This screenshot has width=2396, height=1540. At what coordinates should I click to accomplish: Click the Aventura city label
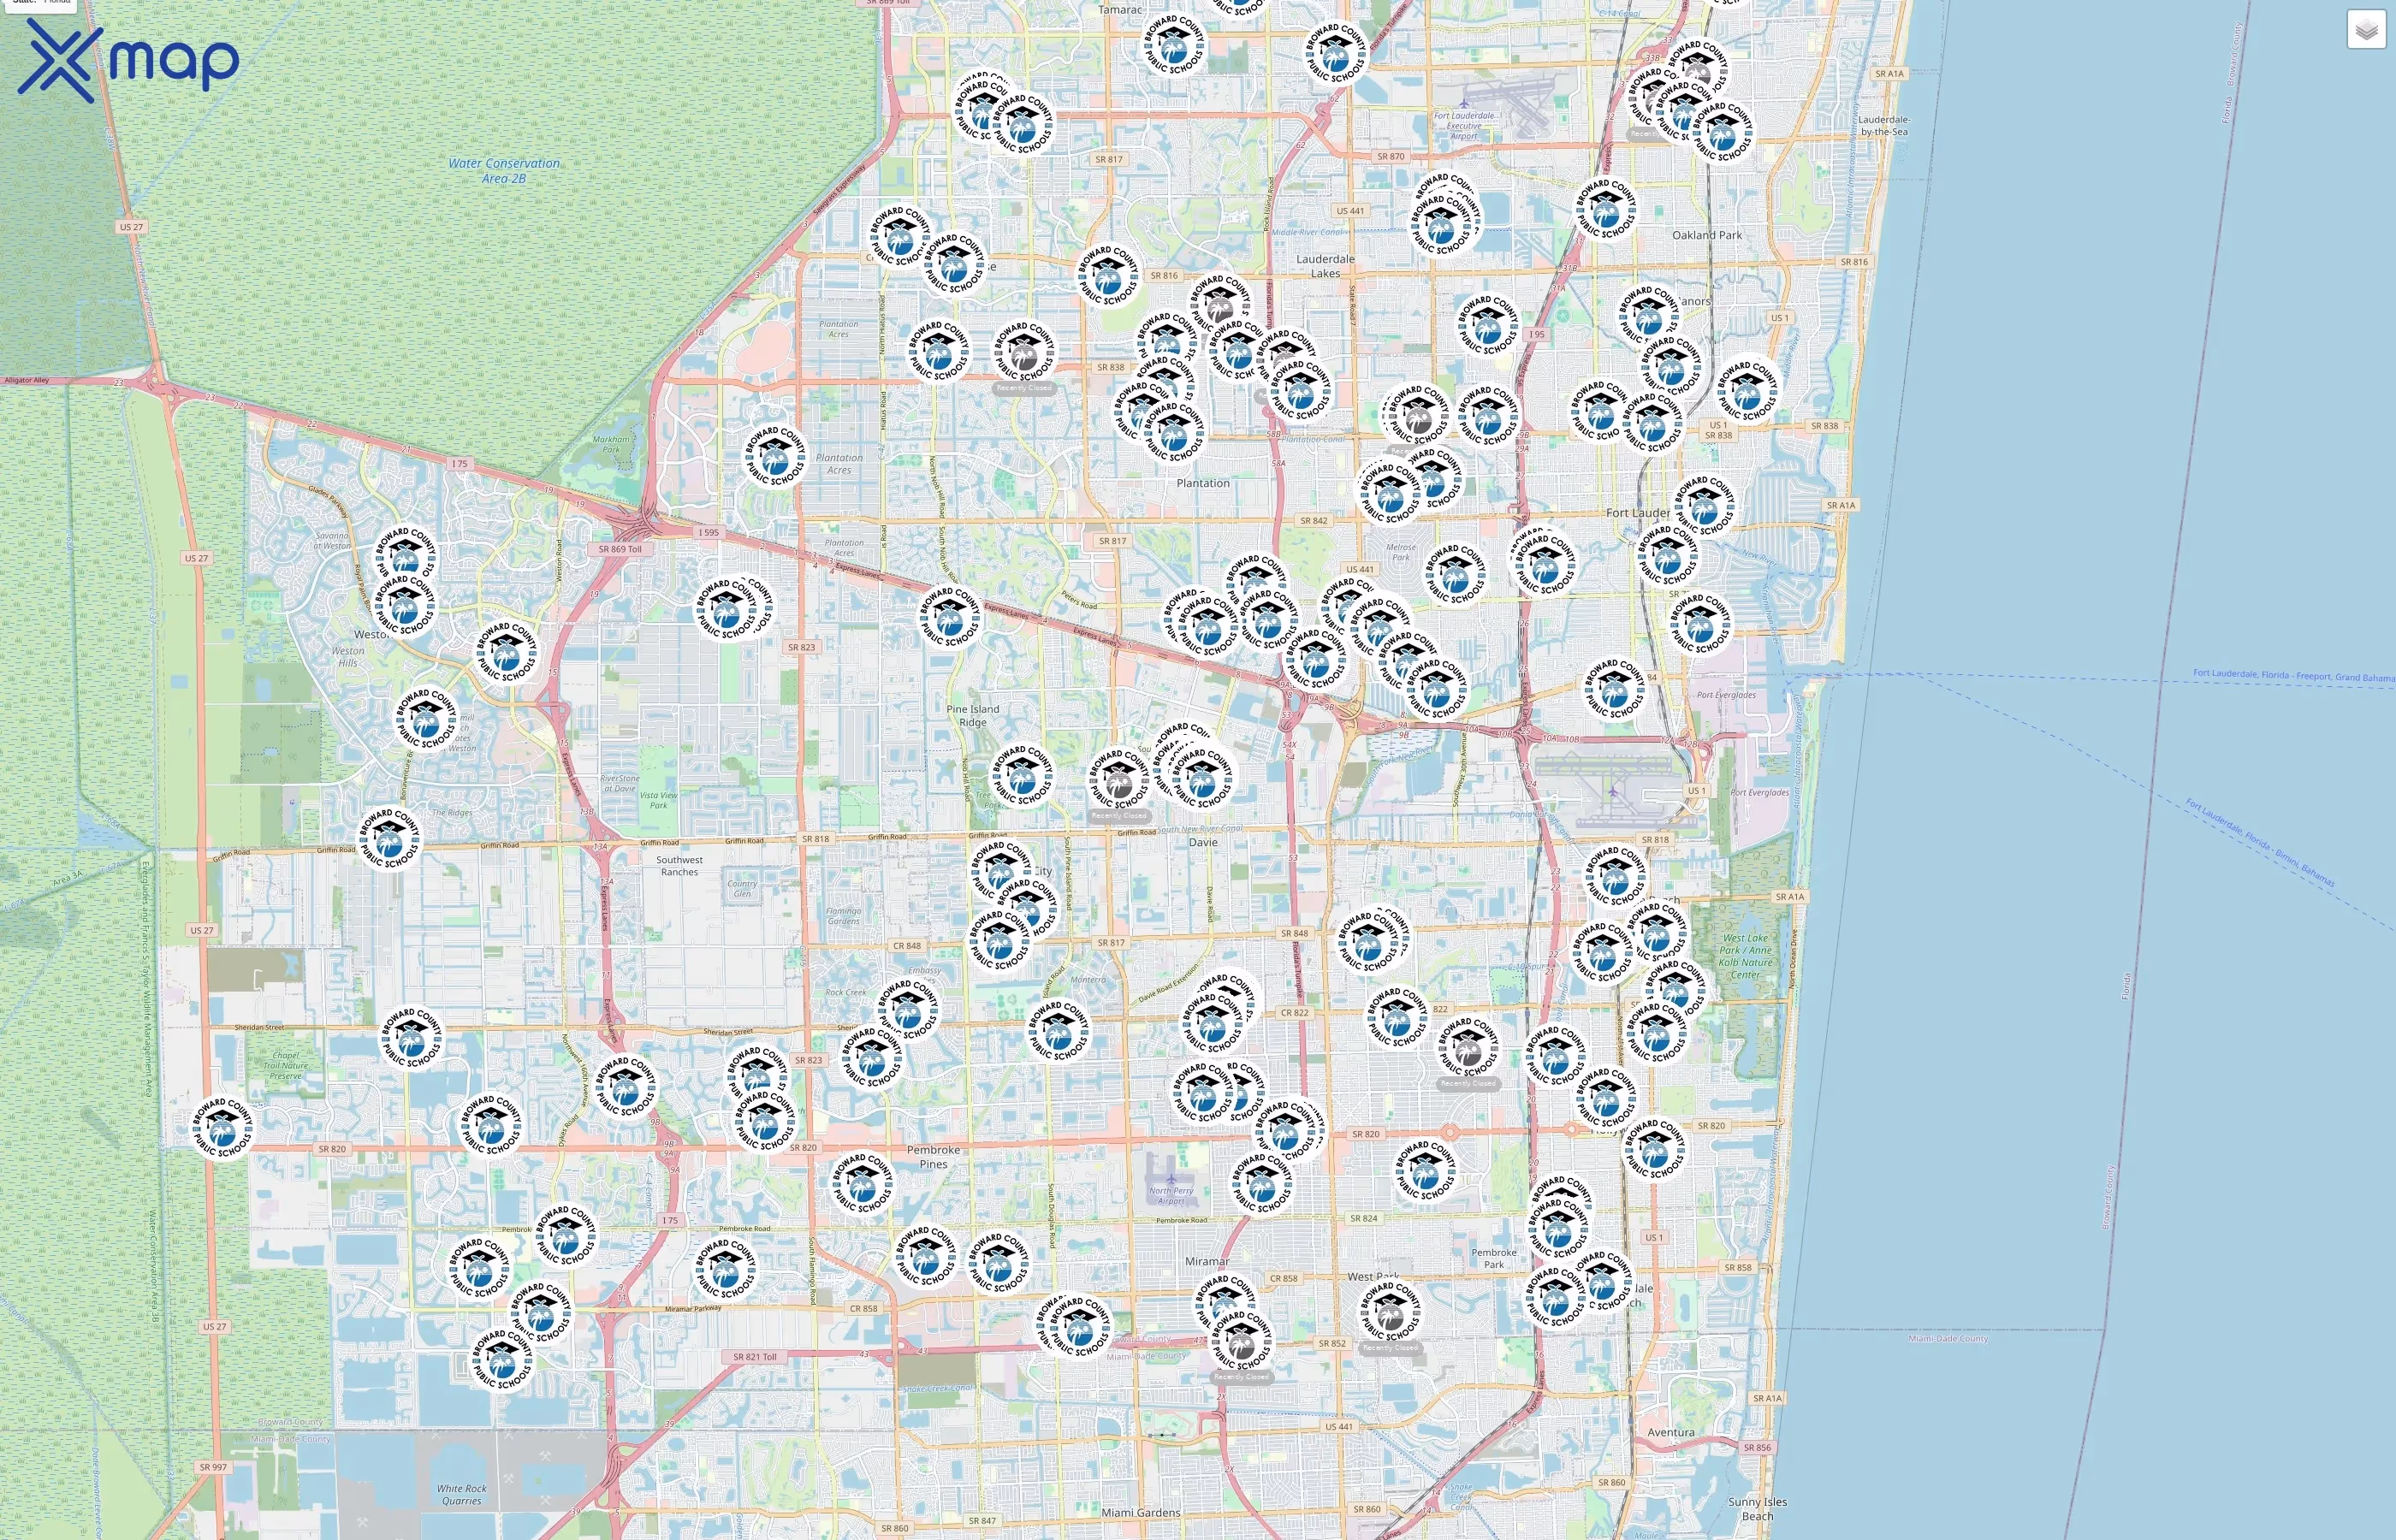[1671, 1432]
